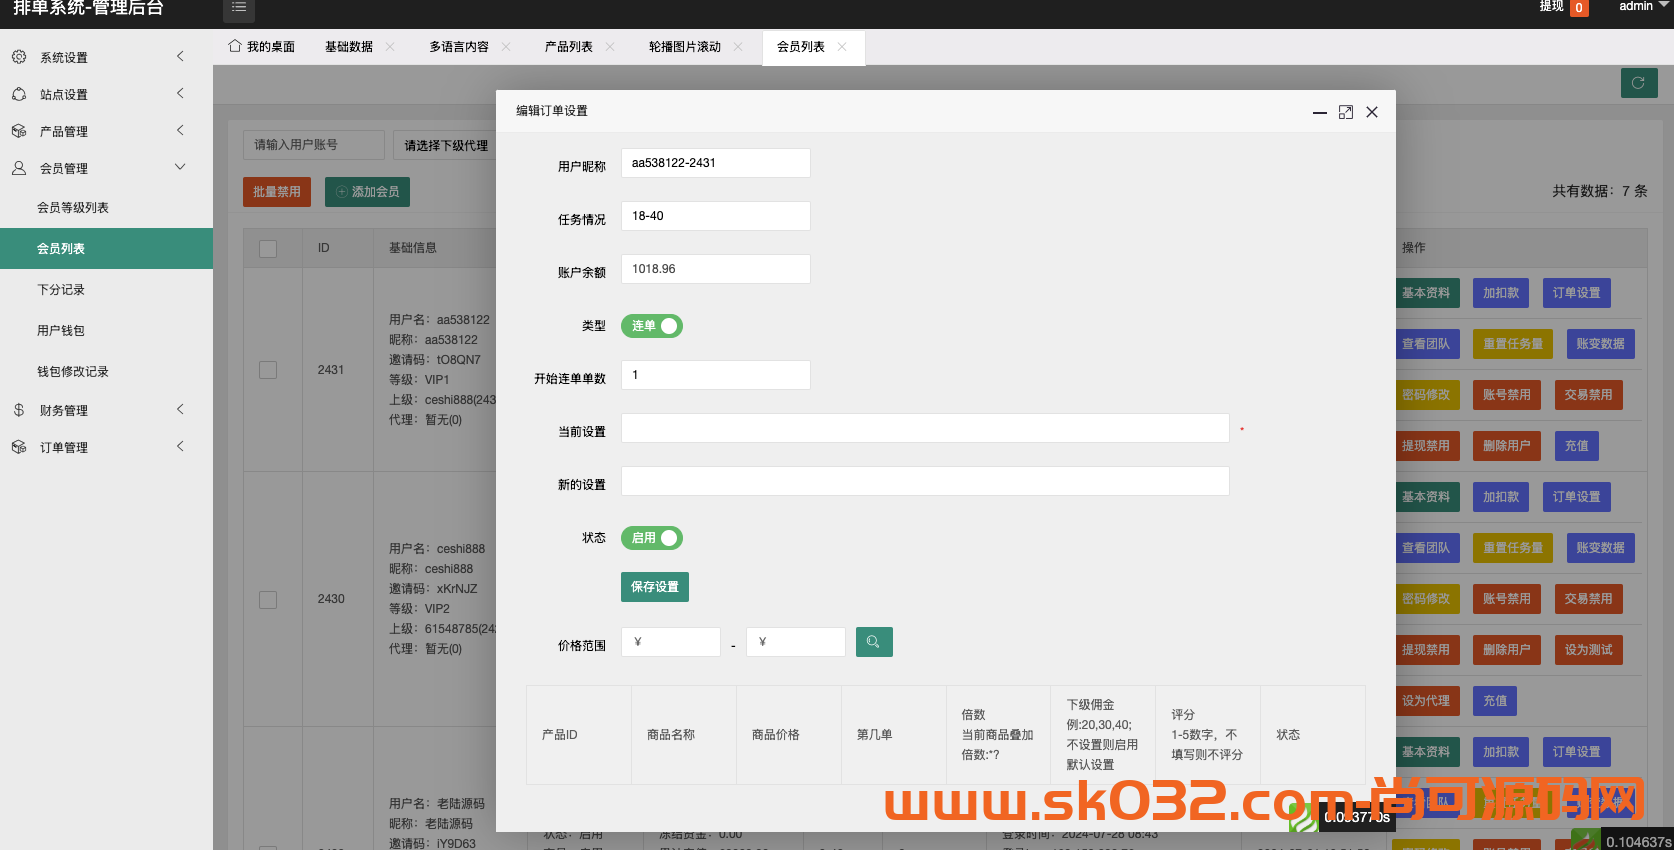Switch to the 多语言内容 tab
The width and height of the screenshot is (1674, 850).
point(459,47)
